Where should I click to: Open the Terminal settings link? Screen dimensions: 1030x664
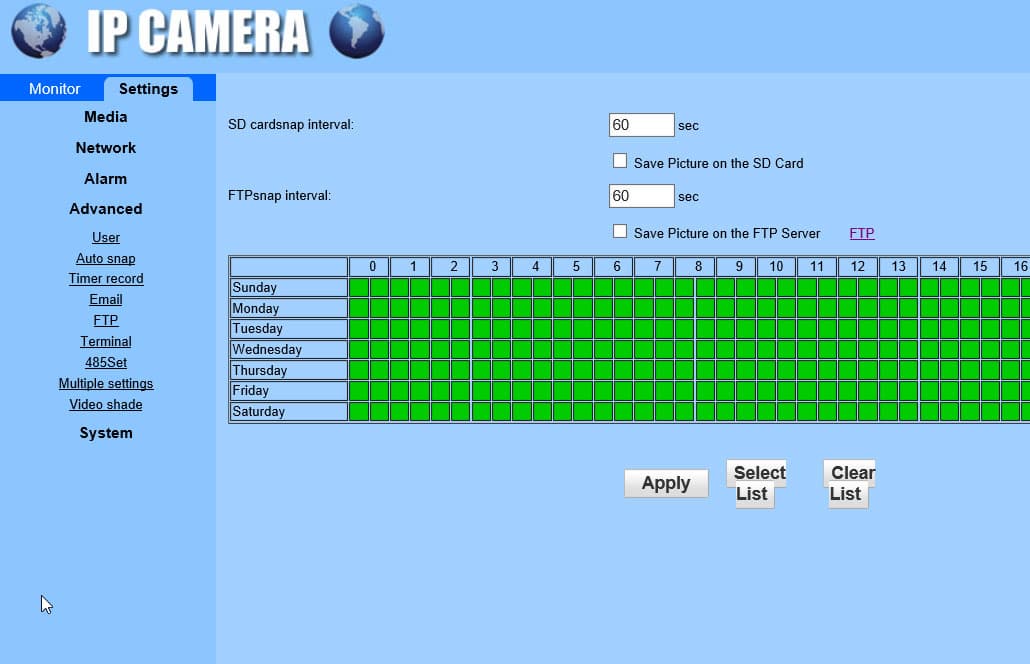click(x=106, y=342)
